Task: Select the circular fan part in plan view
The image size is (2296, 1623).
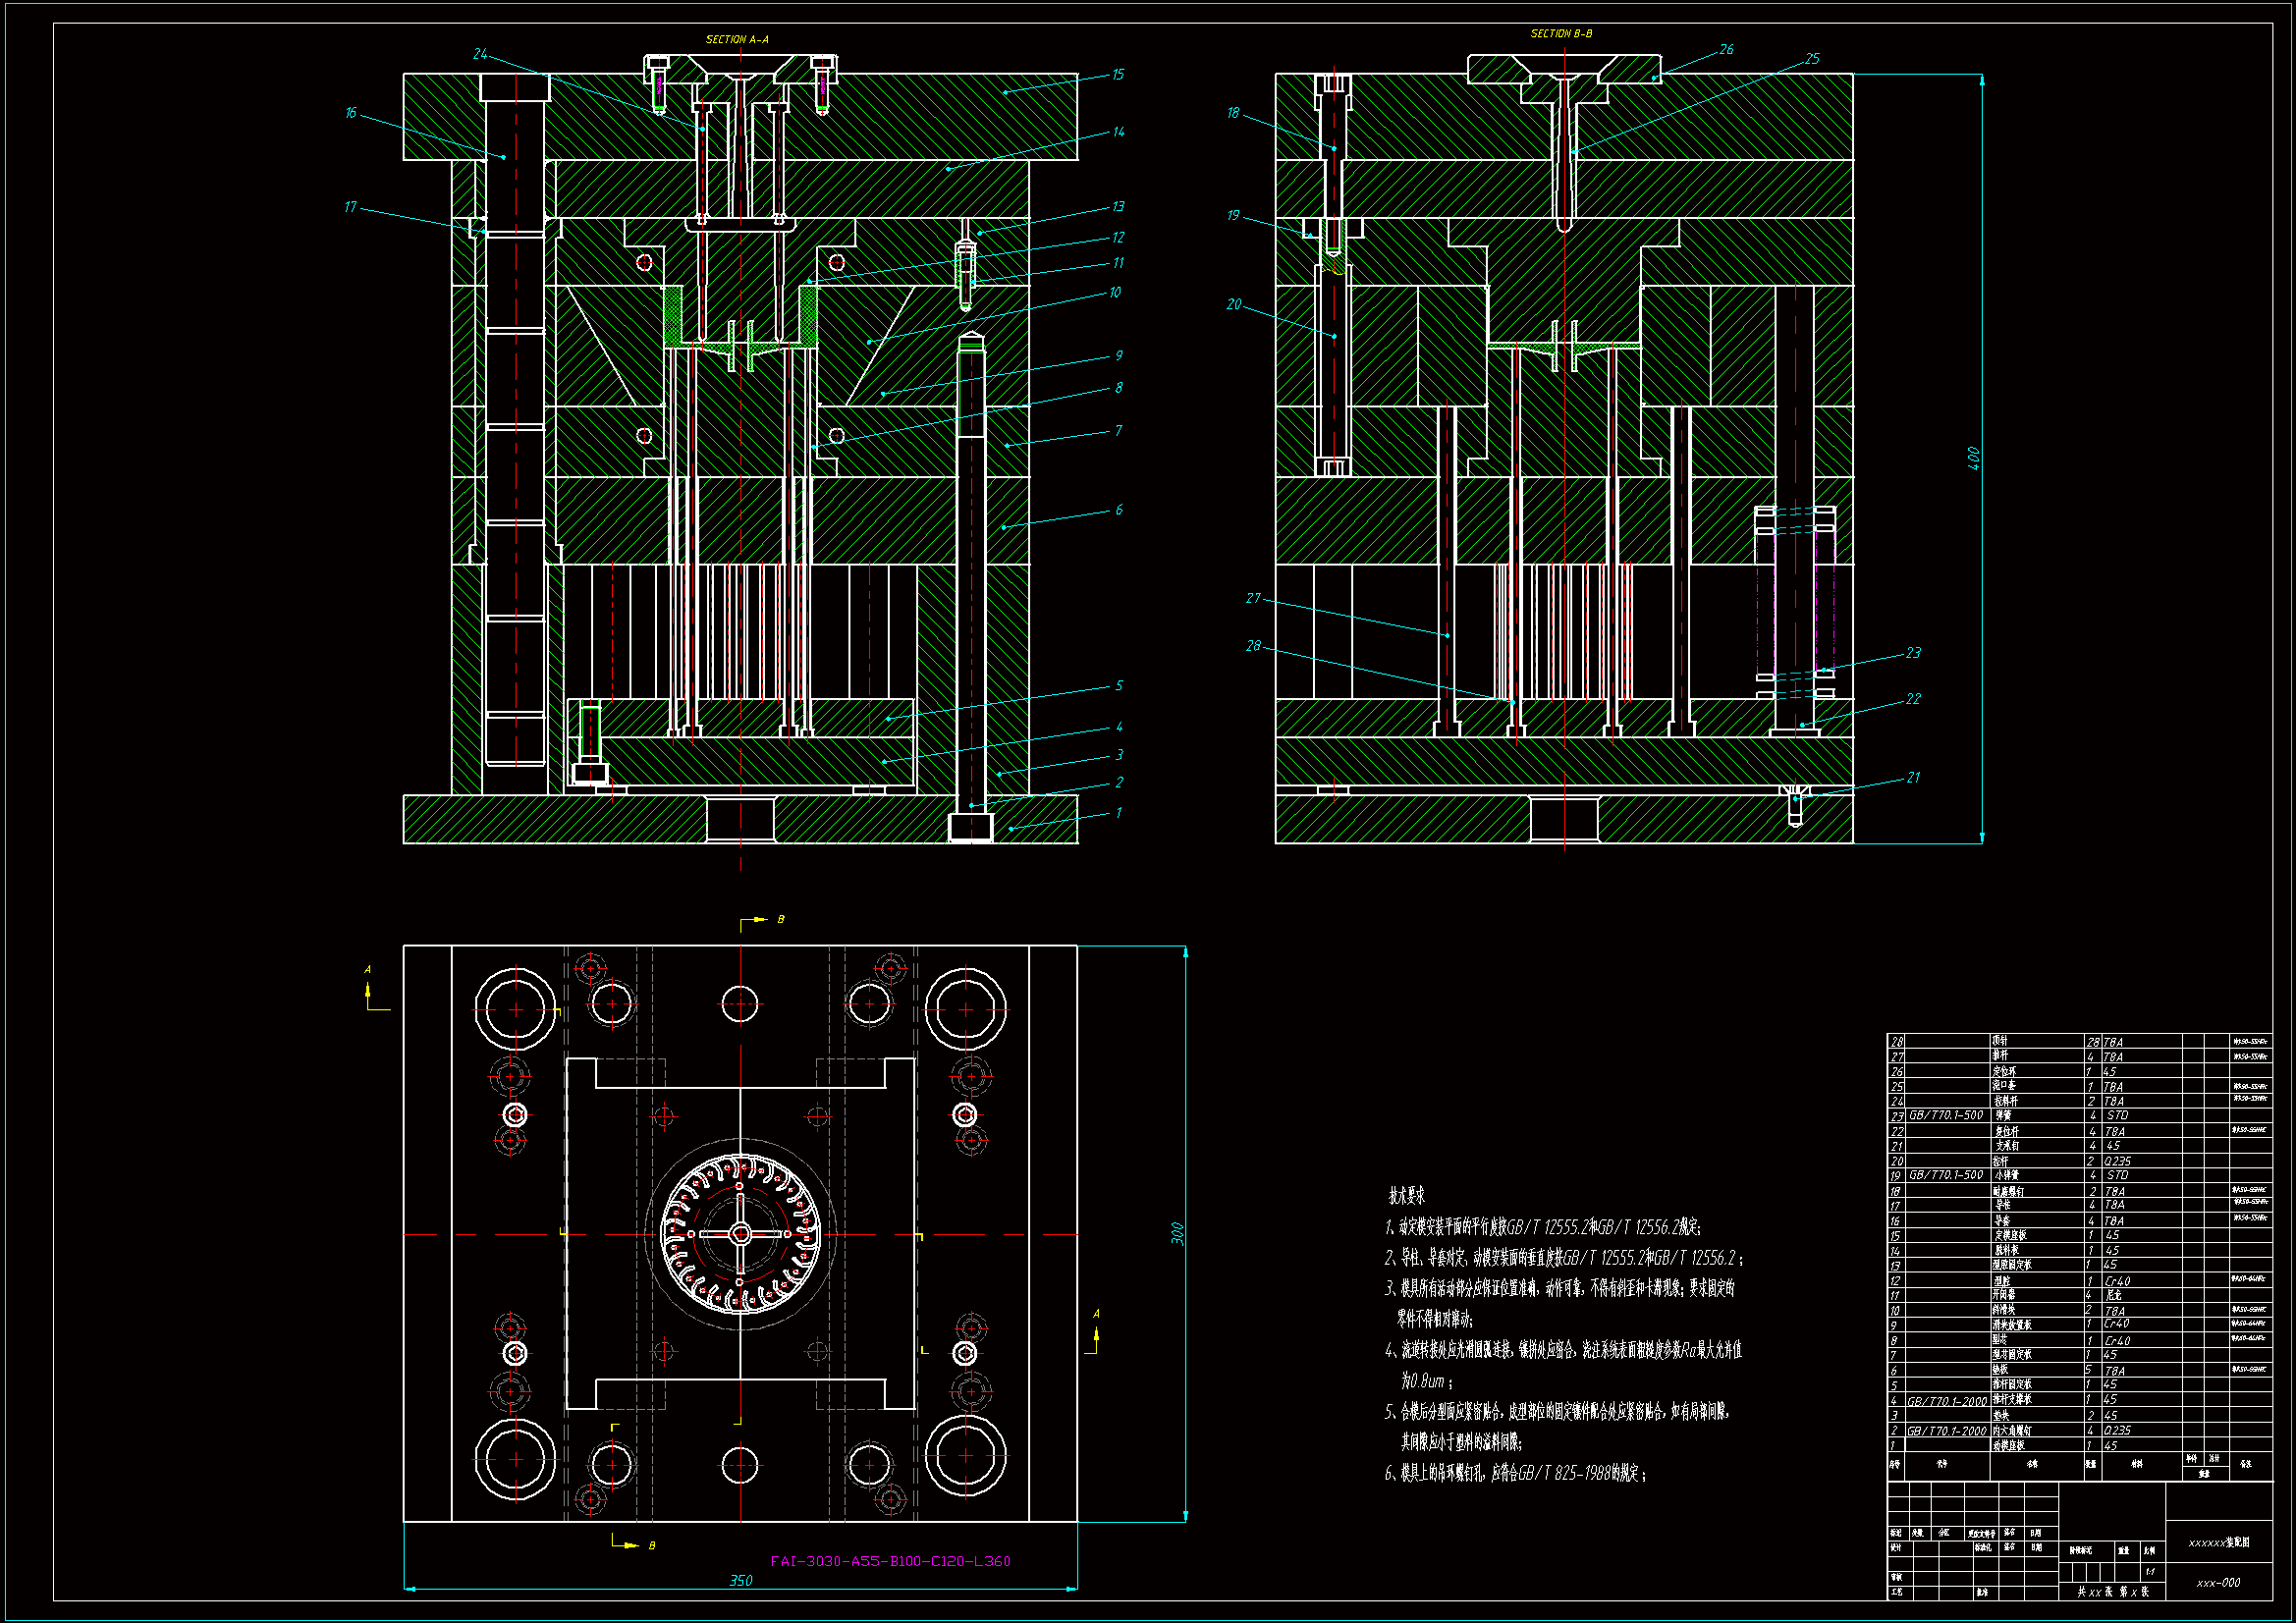Action: click(740, 1233)
